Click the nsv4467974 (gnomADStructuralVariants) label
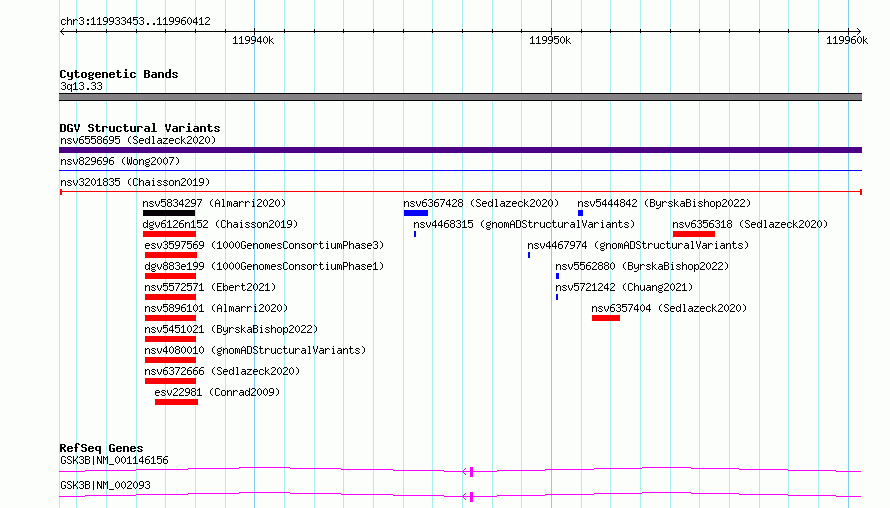Screen dimensions: 890x508 click(x=638, y=245)
